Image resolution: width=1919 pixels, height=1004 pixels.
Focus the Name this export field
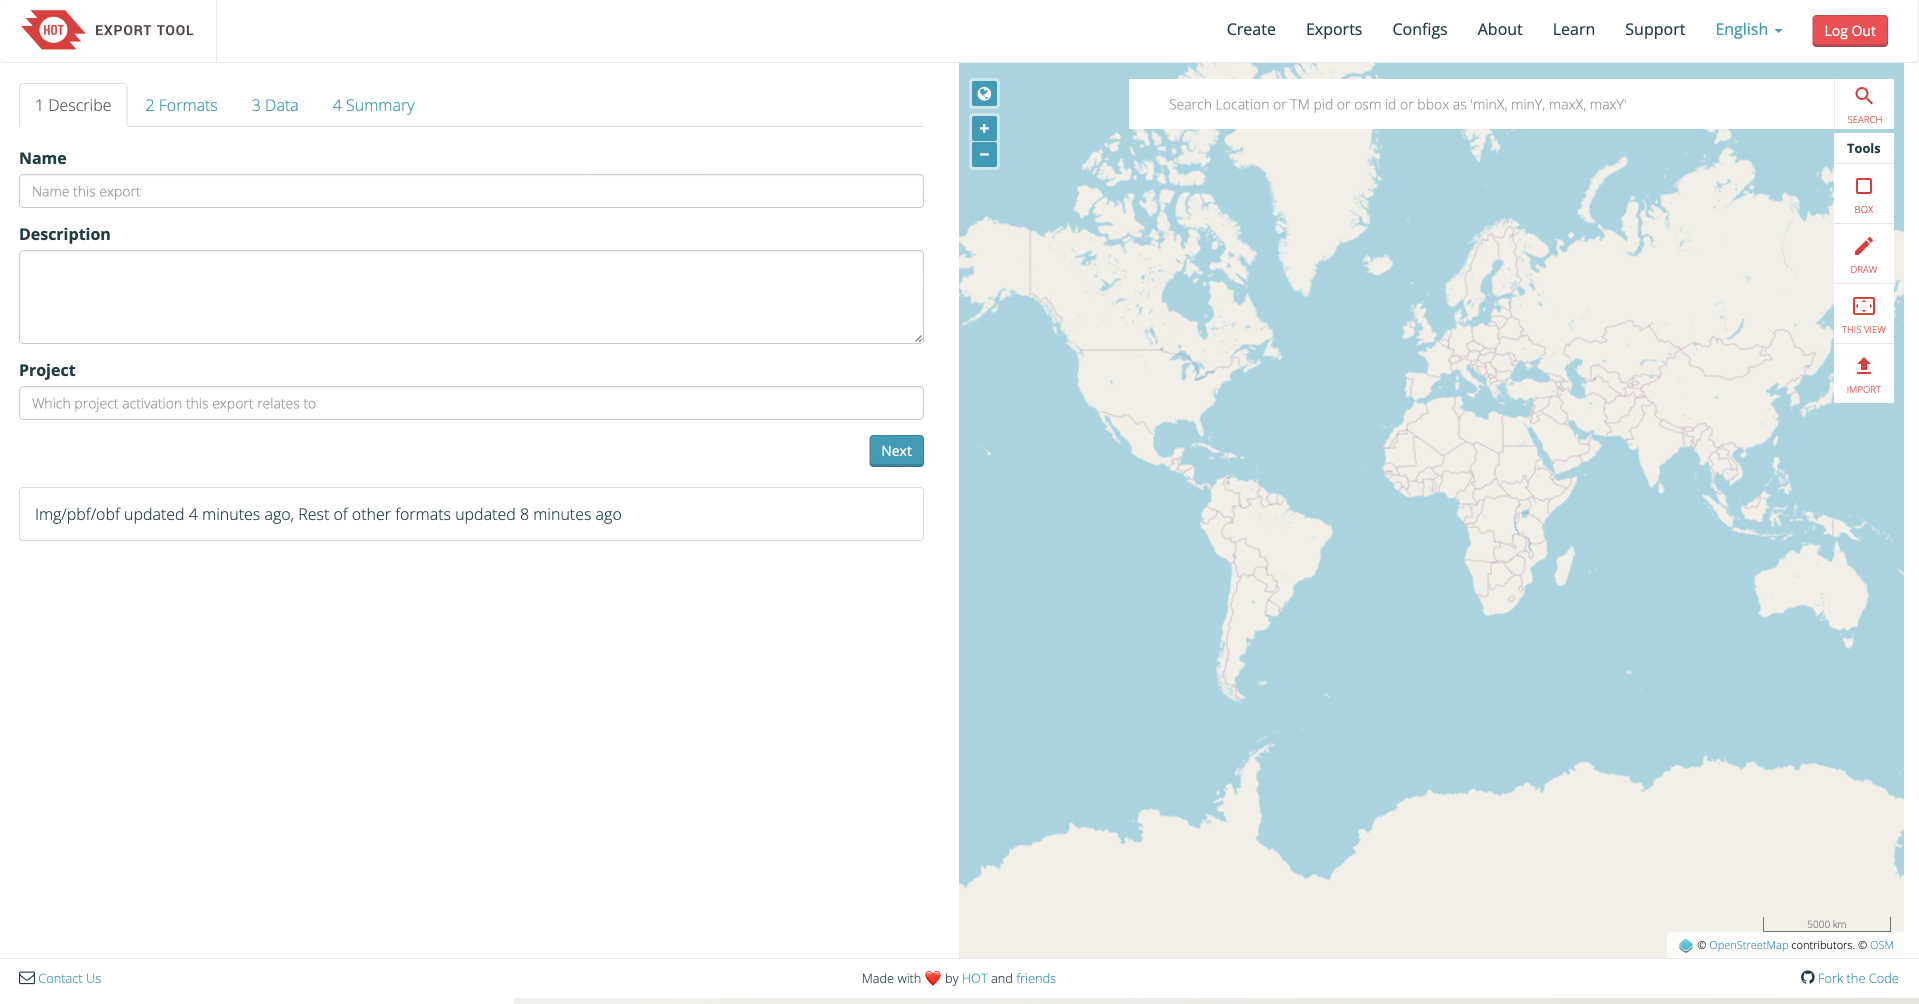coord(471,191)
